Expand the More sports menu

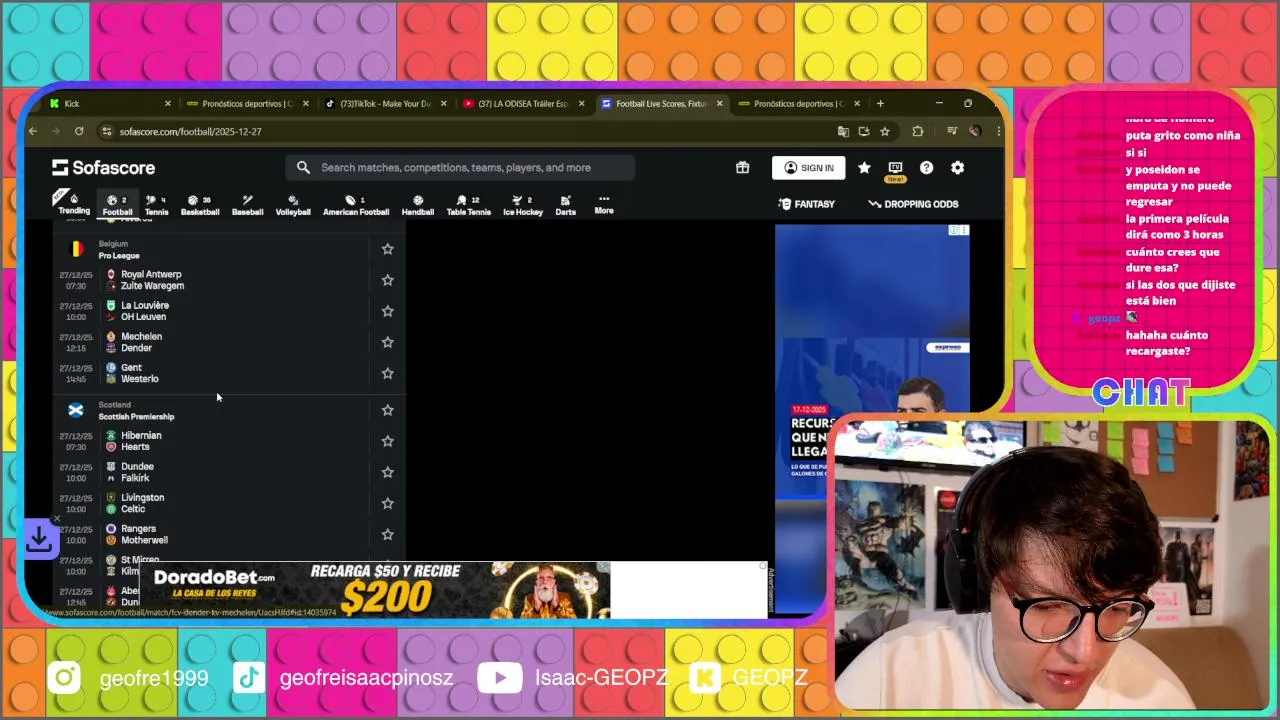[x=604, y=204]
